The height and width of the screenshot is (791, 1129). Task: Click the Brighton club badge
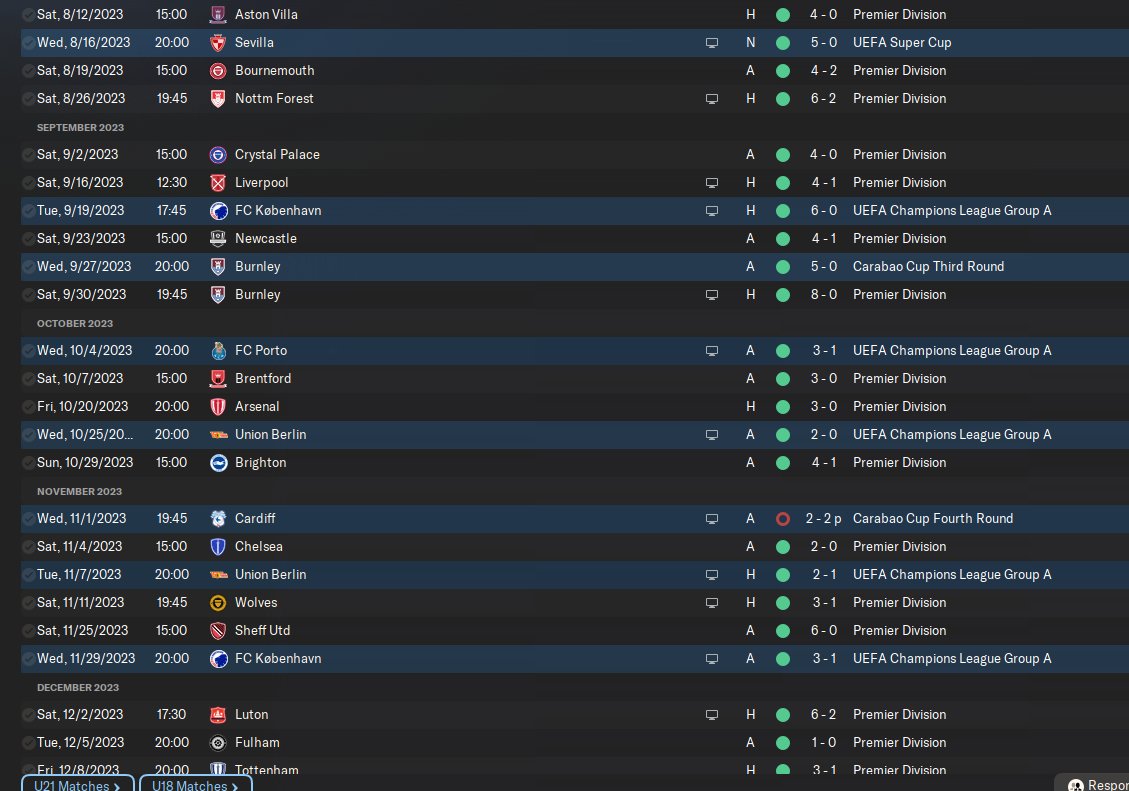pos(218,463)
